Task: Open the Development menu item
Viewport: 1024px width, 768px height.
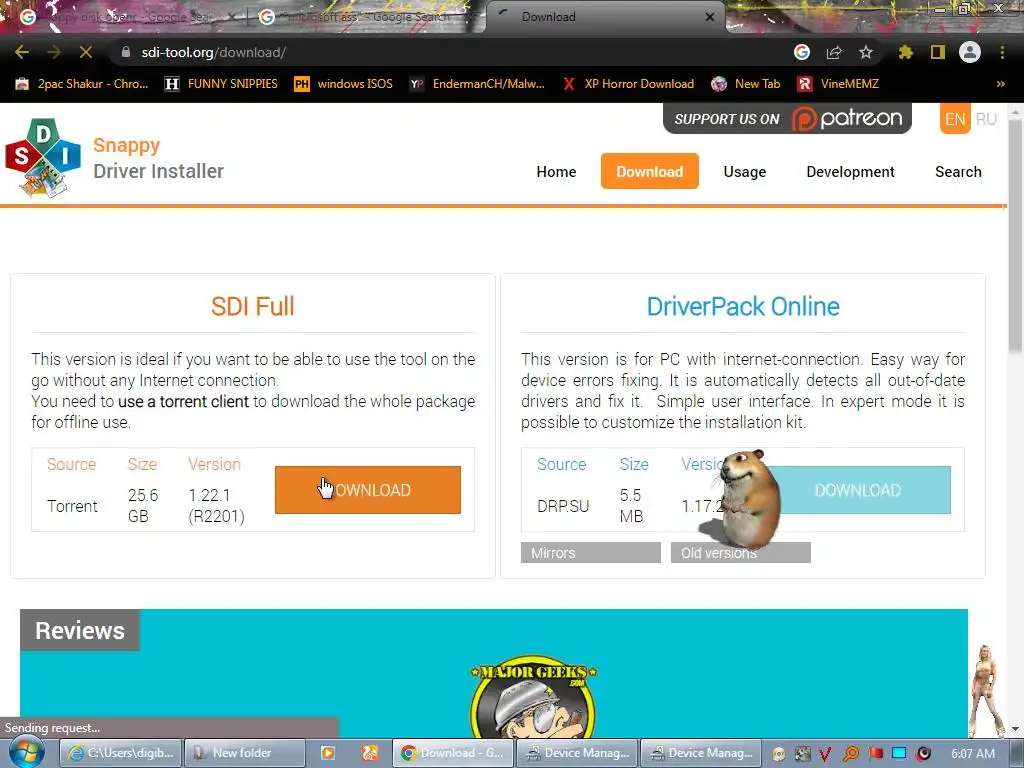Action: tap(850, 172)
